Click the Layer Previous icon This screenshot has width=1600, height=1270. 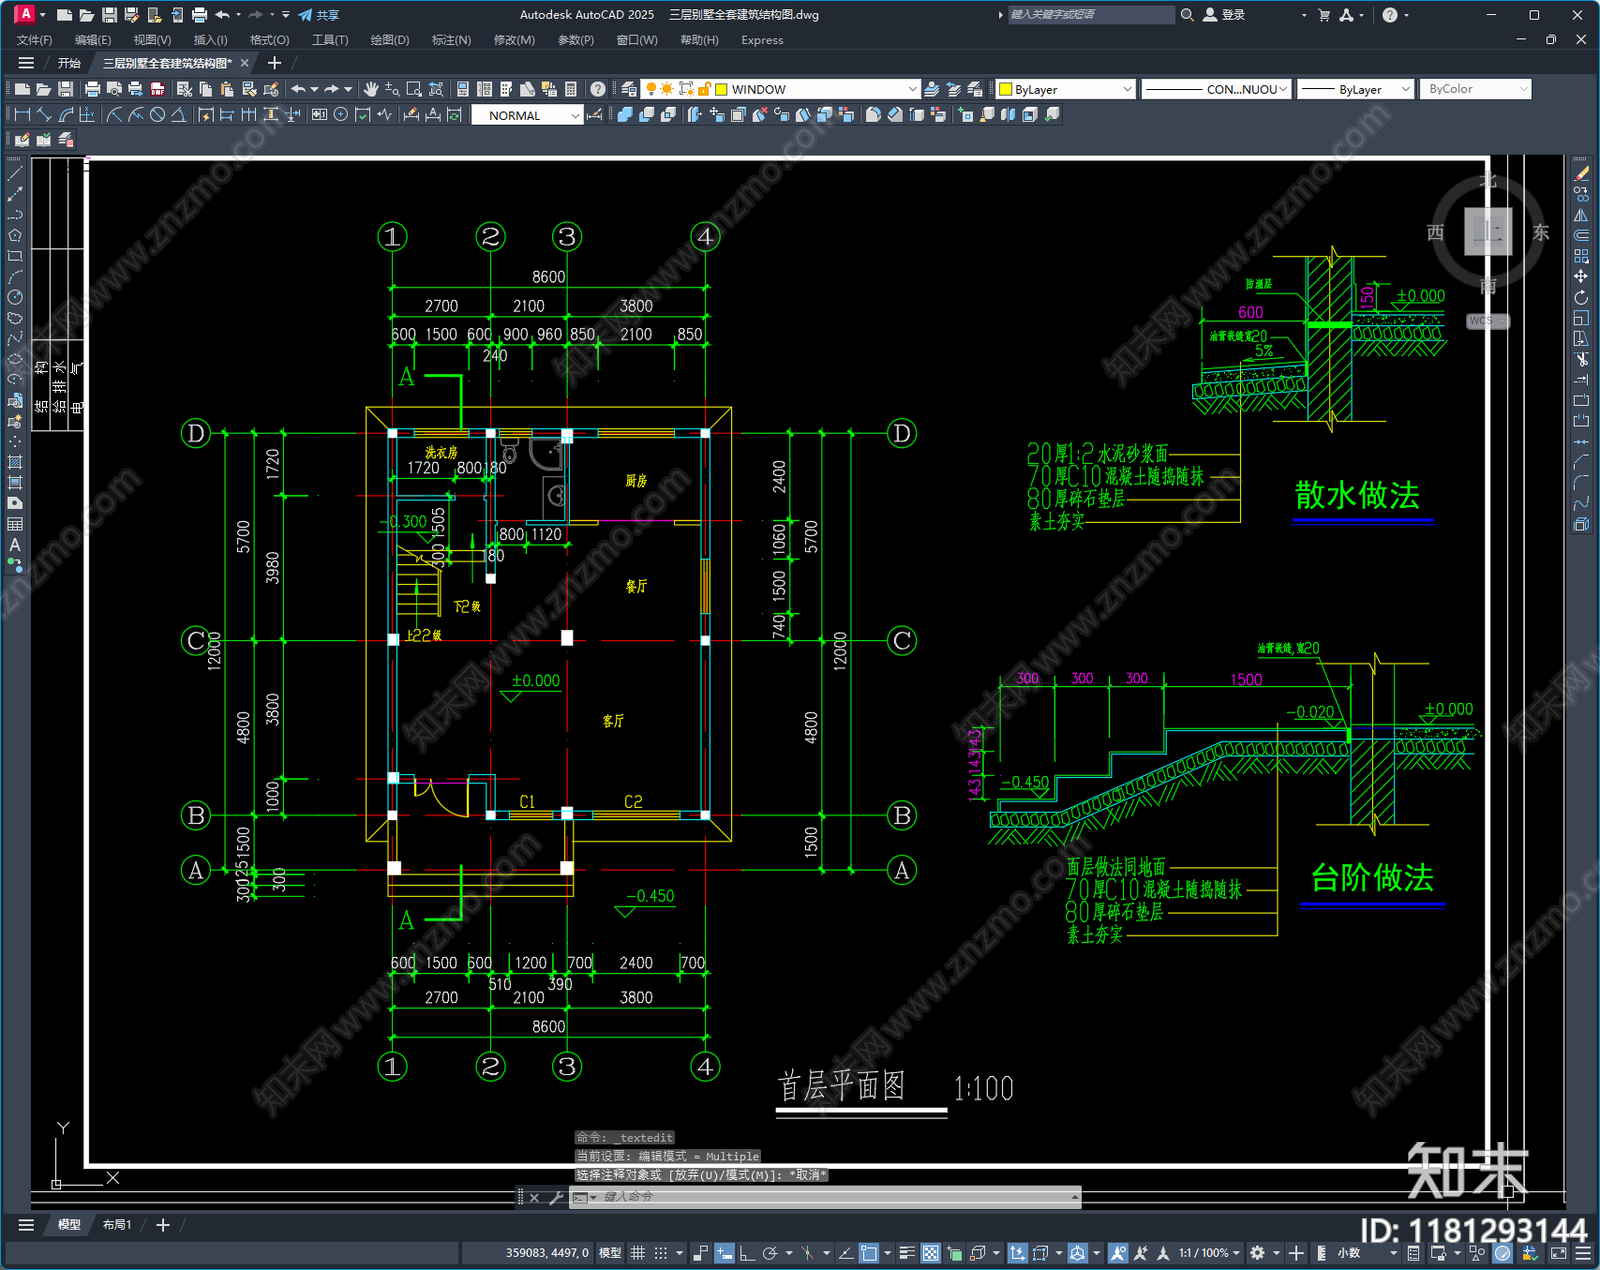(953, 89)
